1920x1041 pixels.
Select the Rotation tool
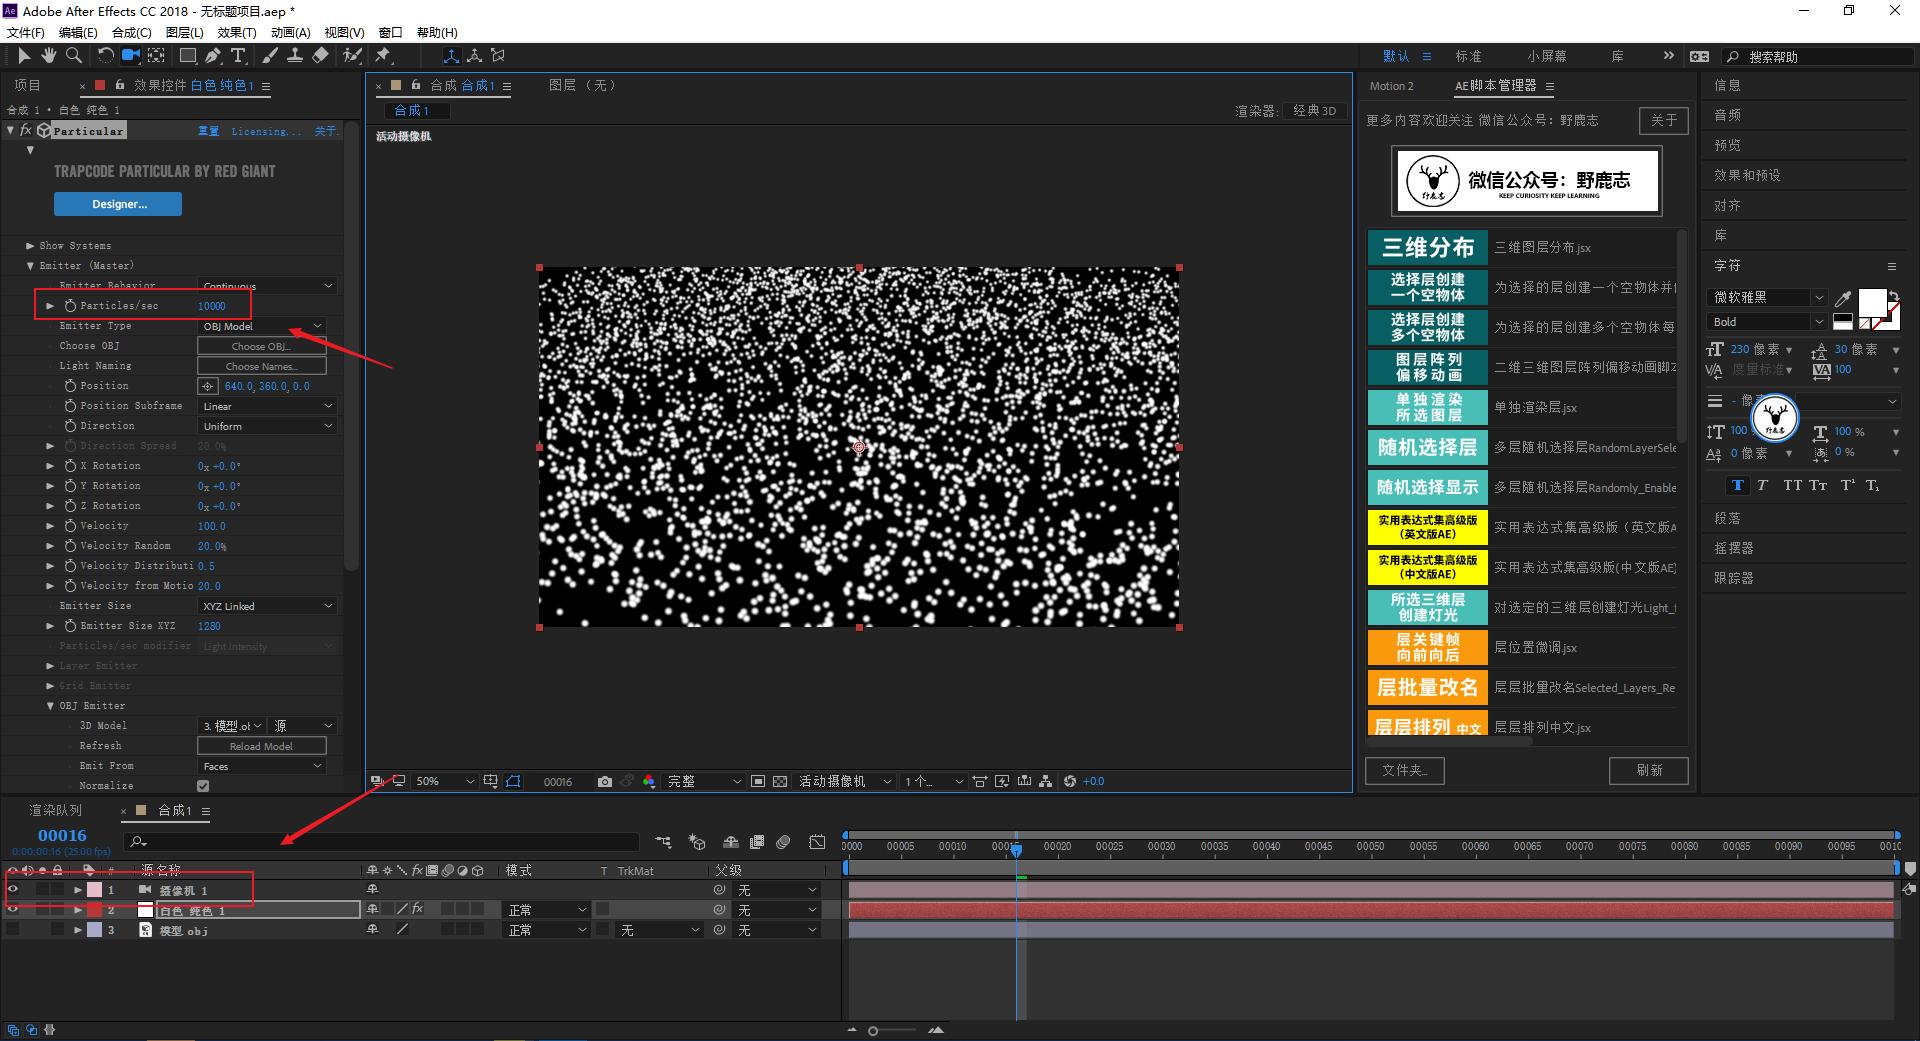pyautogui.click(x=105, y=56)
